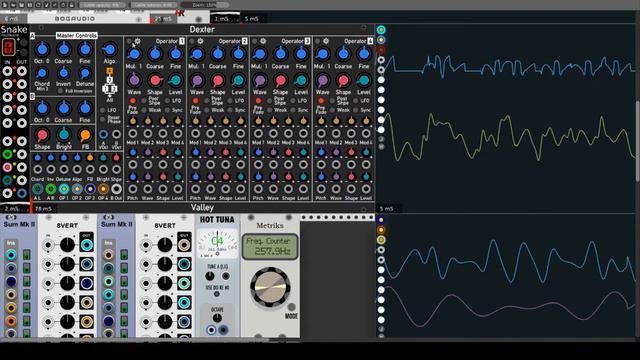This screenshot has height=360, width=640.
Task: Click Operator 2 Shape knob
Action: (218, 80)
